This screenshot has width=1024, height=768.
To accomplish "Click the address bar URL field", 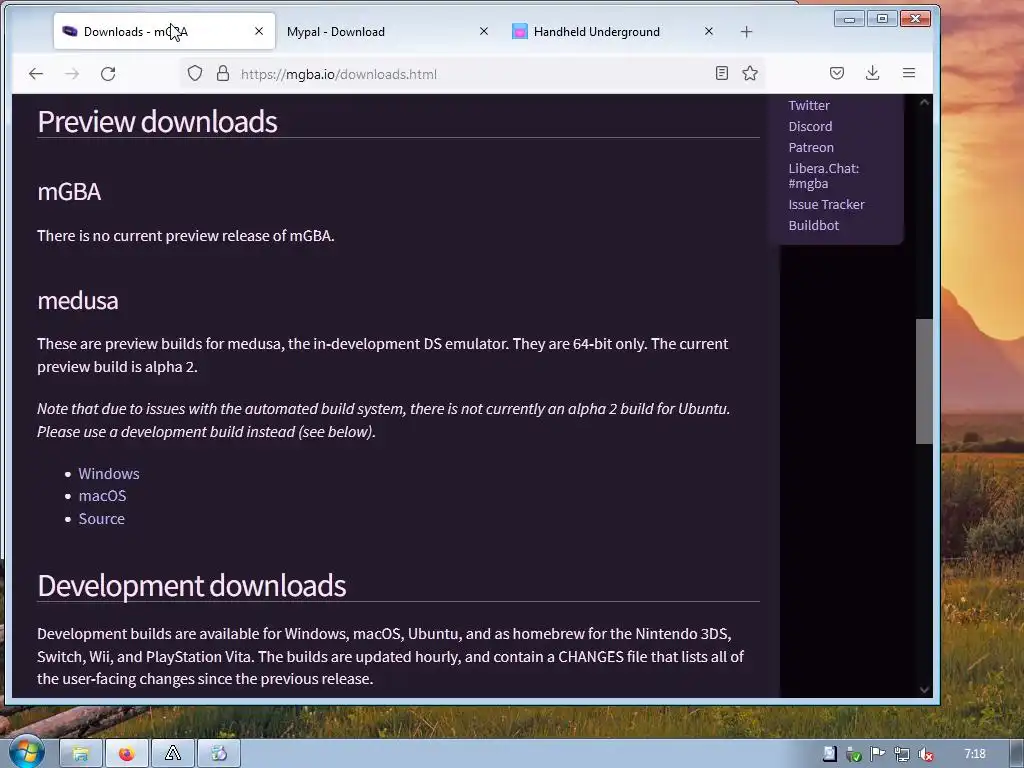I will click(x=470, y=74).
